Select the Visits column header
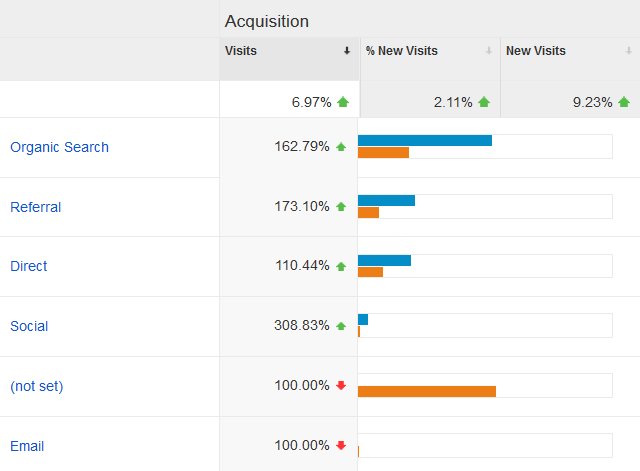The image size is (640, 471). coord(241,51)
